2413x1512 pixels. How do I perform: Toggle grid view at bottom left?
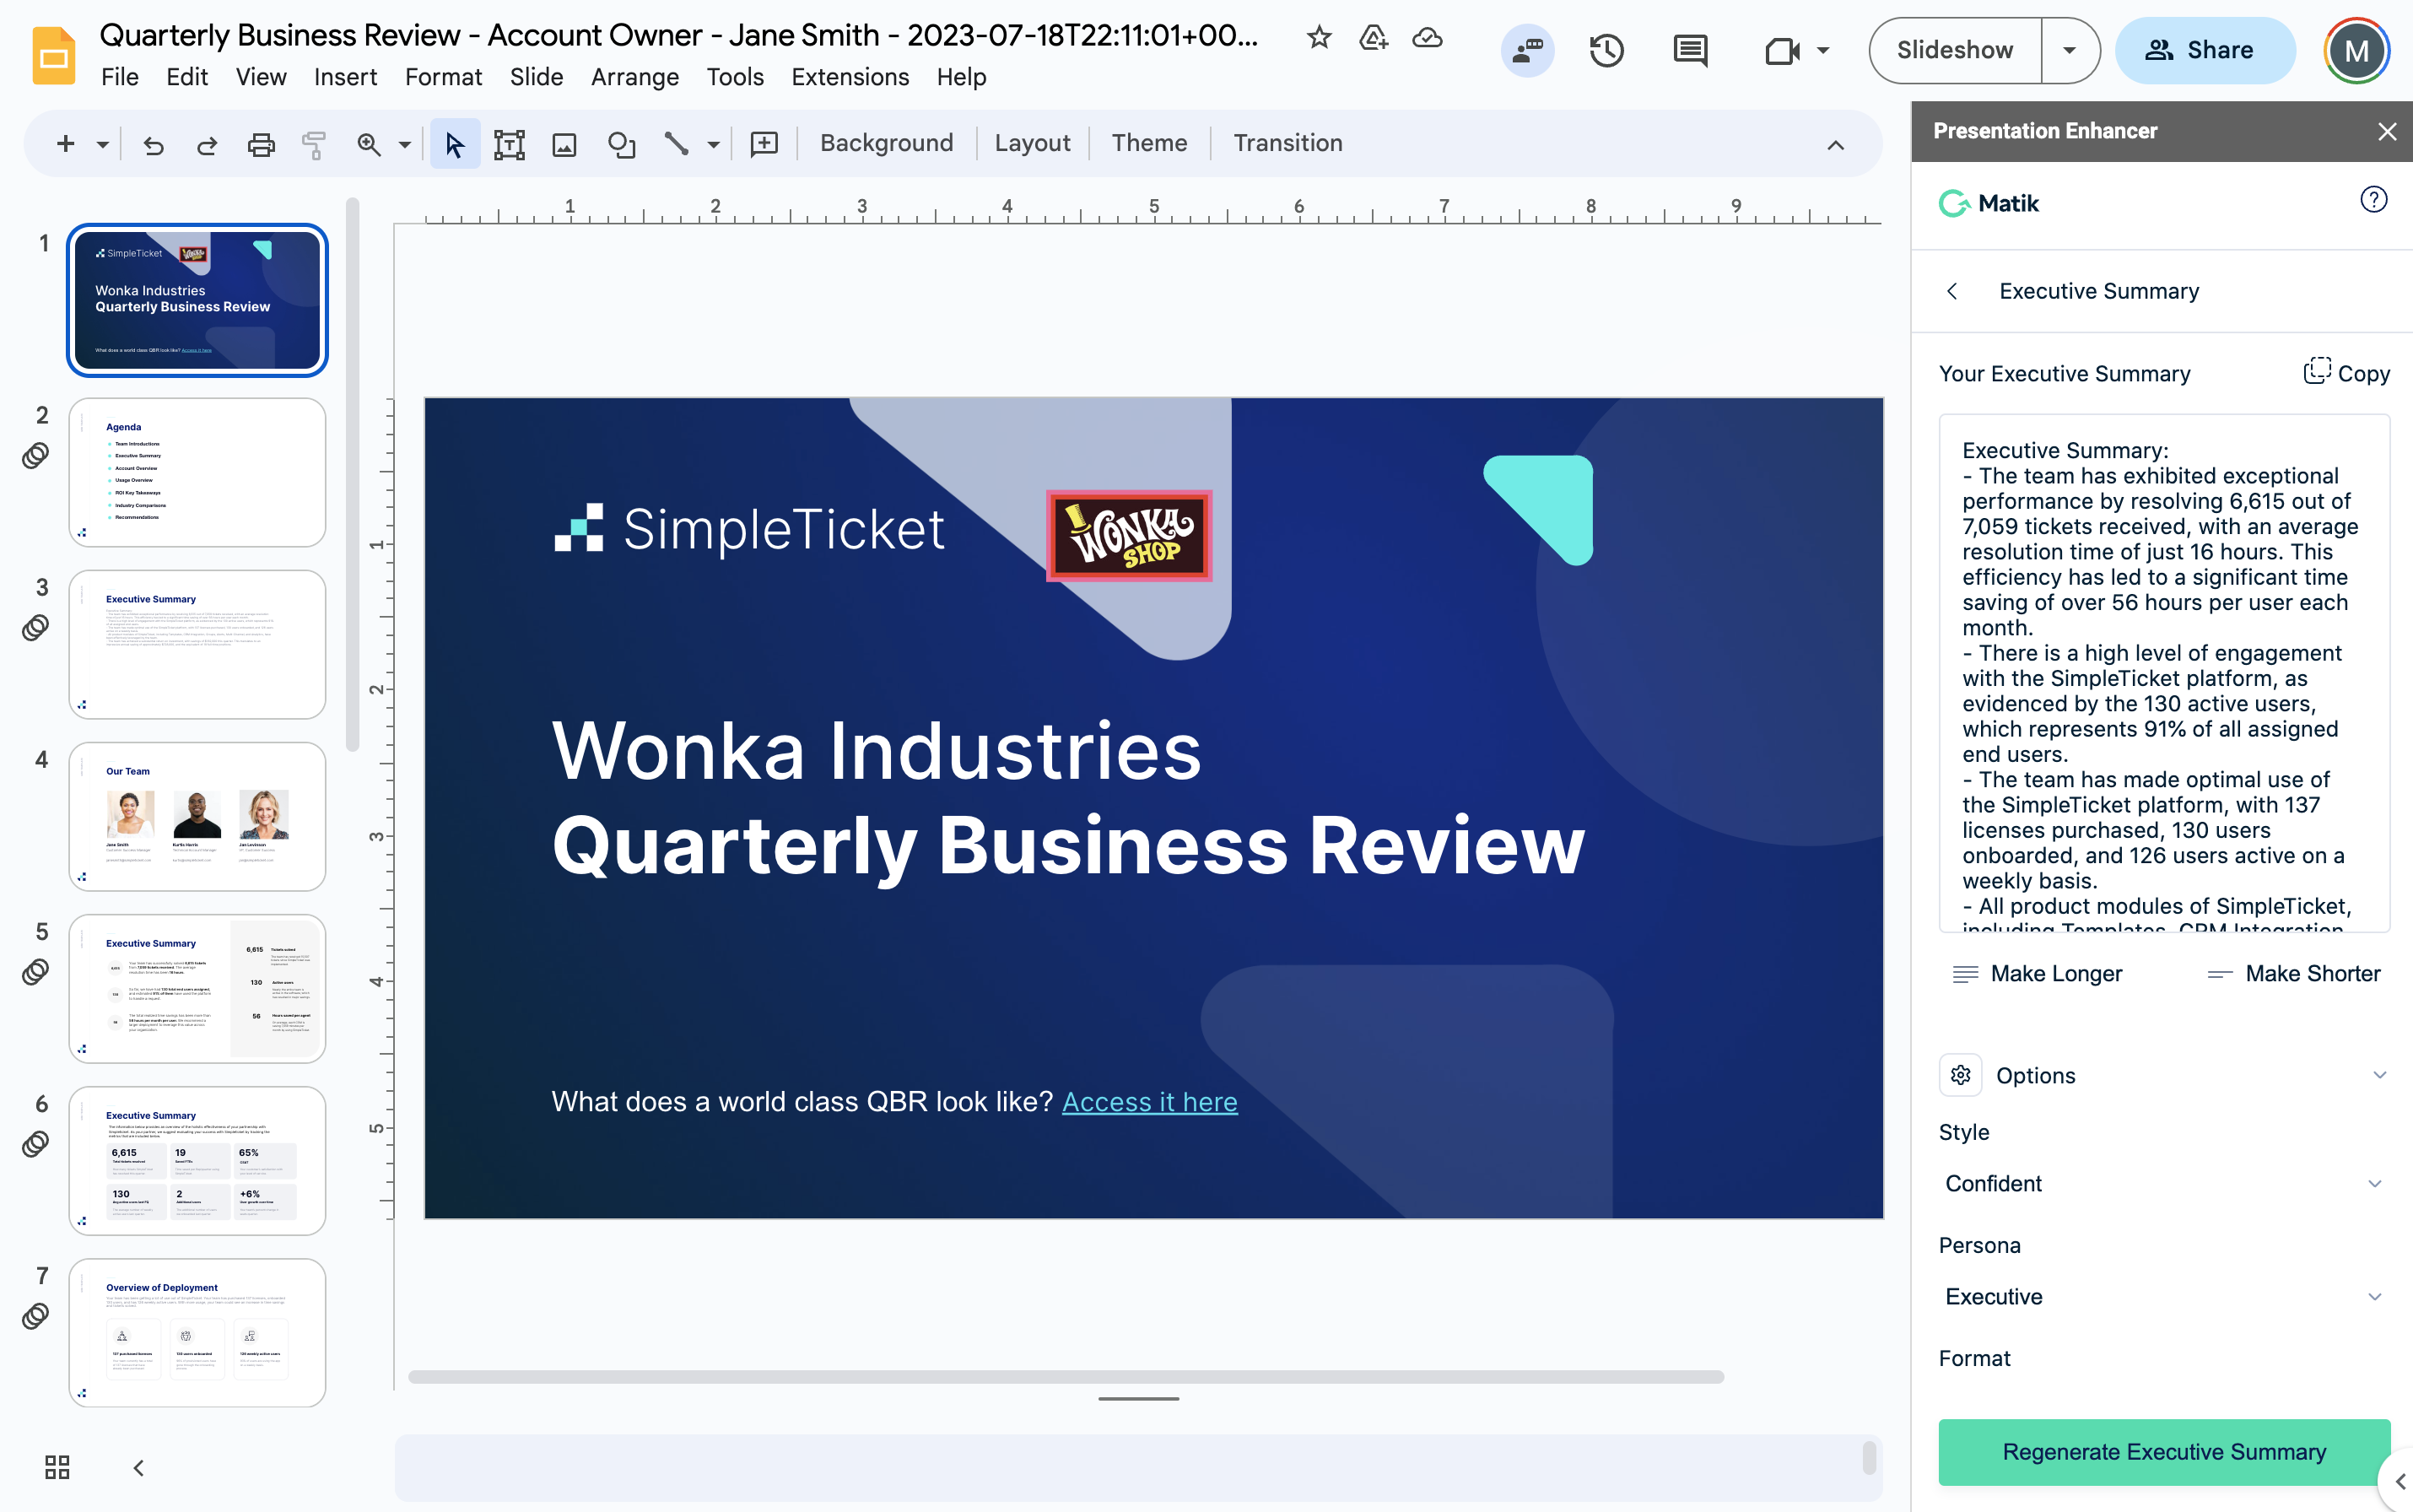coord(57,1467)
